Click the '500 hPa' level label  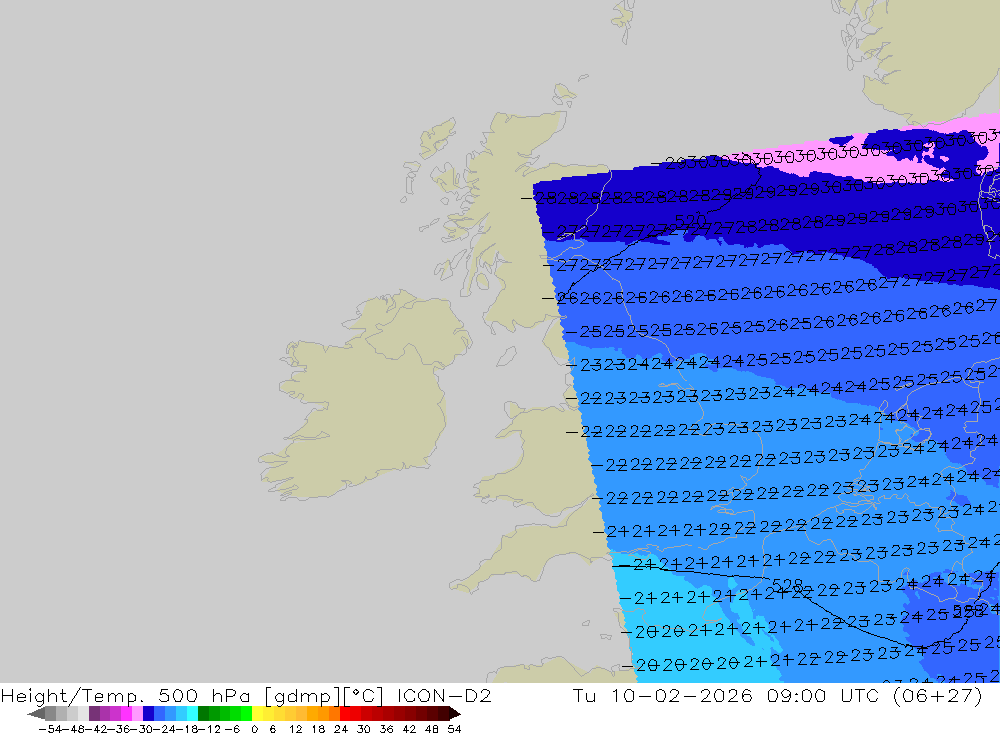coord(204,695)
